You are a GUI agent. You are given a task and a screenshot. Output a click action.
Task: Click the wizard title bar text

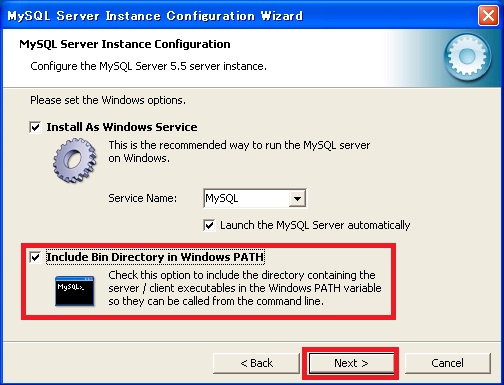155,16
